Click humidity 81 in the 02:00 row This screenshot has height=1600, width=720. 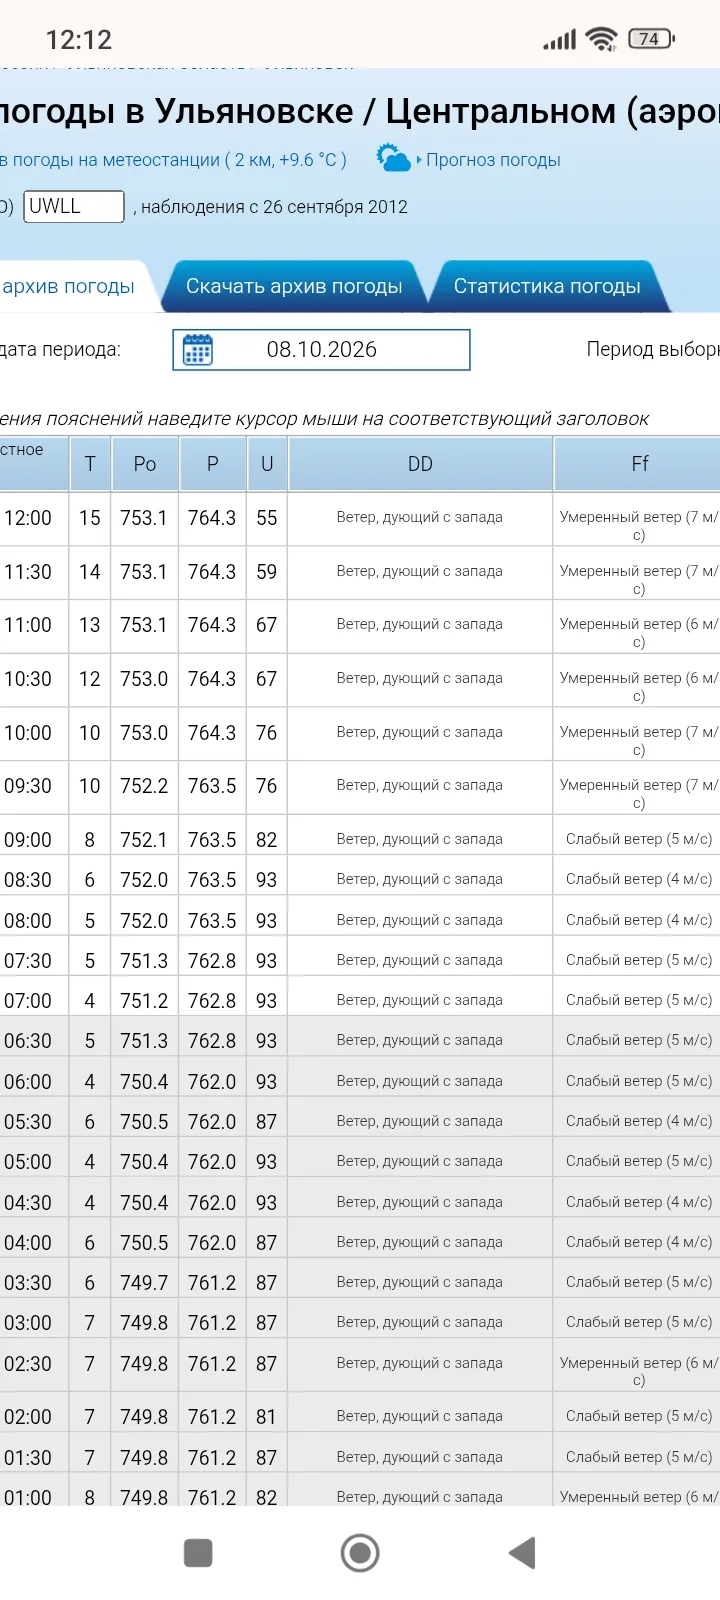click(x=267, y=1417)
